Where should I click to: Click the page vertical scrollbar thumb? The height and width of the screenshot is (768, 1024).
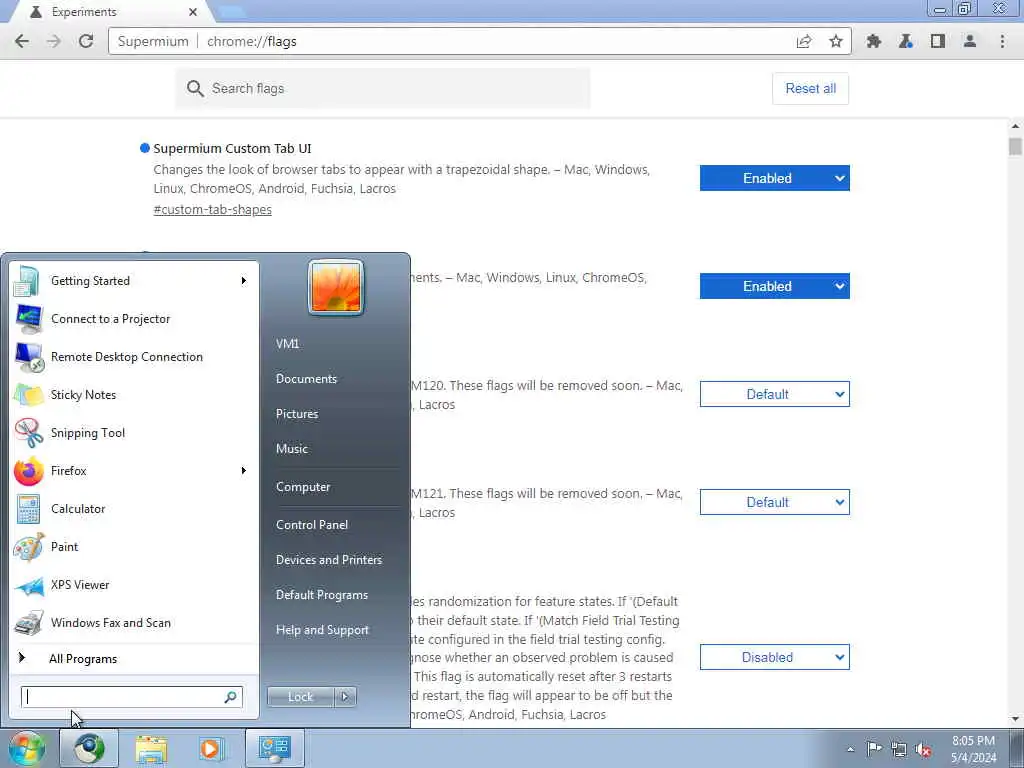coord(1015,146)
